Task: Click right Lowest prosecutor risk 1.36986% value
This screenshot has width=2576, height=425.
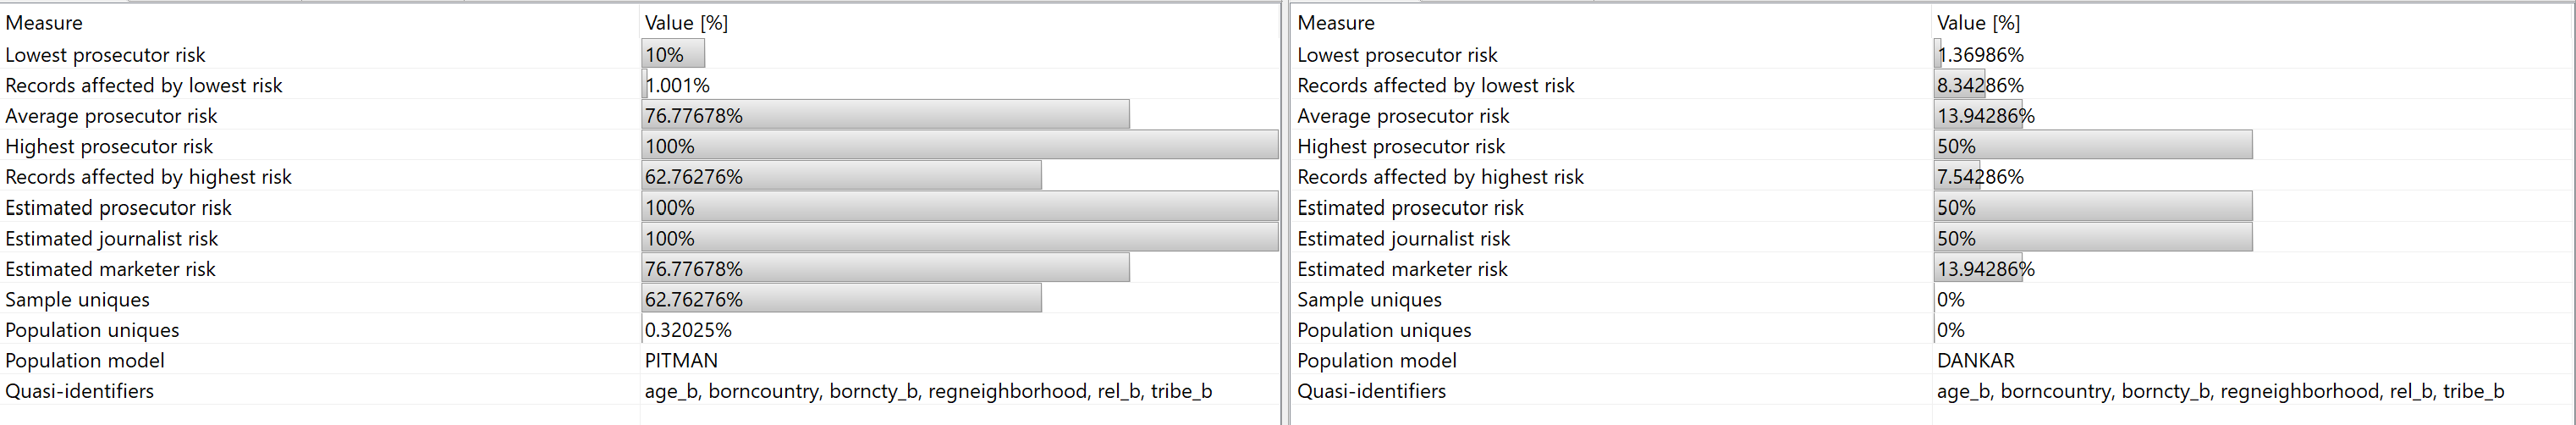Action: tap(1980, 55)
